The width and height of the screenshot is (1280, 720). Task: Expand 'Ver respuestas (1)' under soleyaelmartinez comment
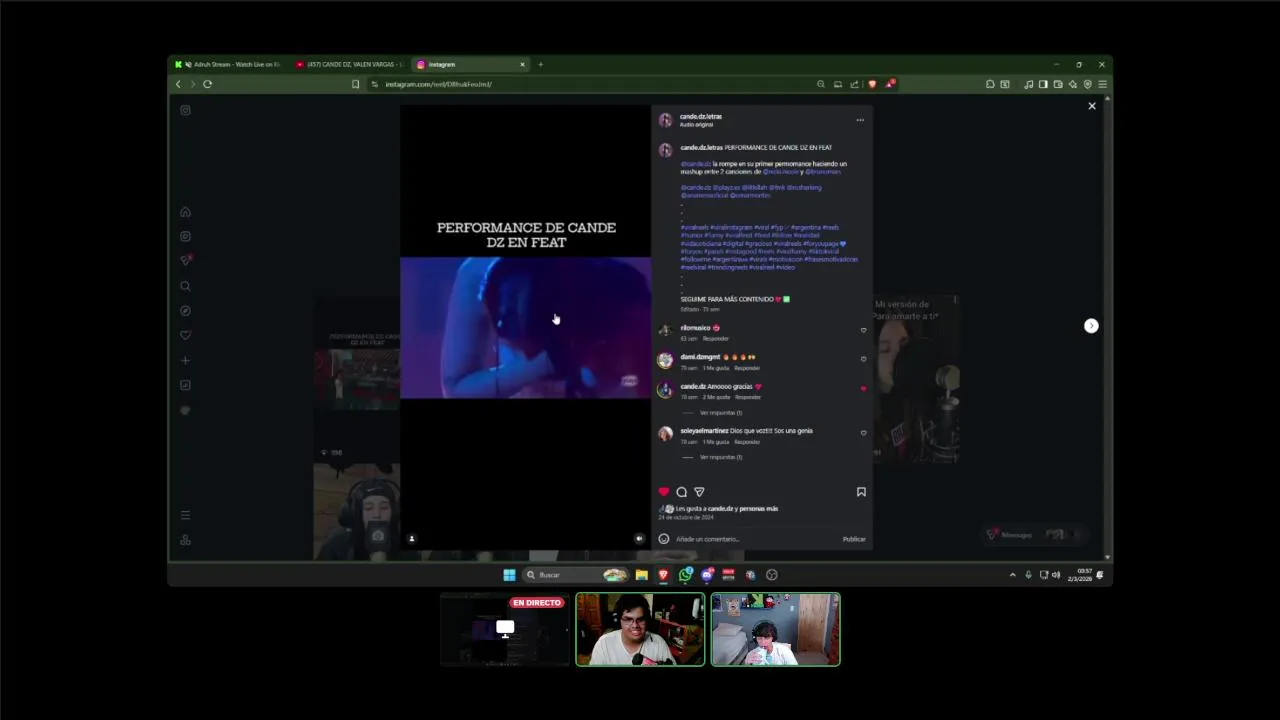click(721, 457)
